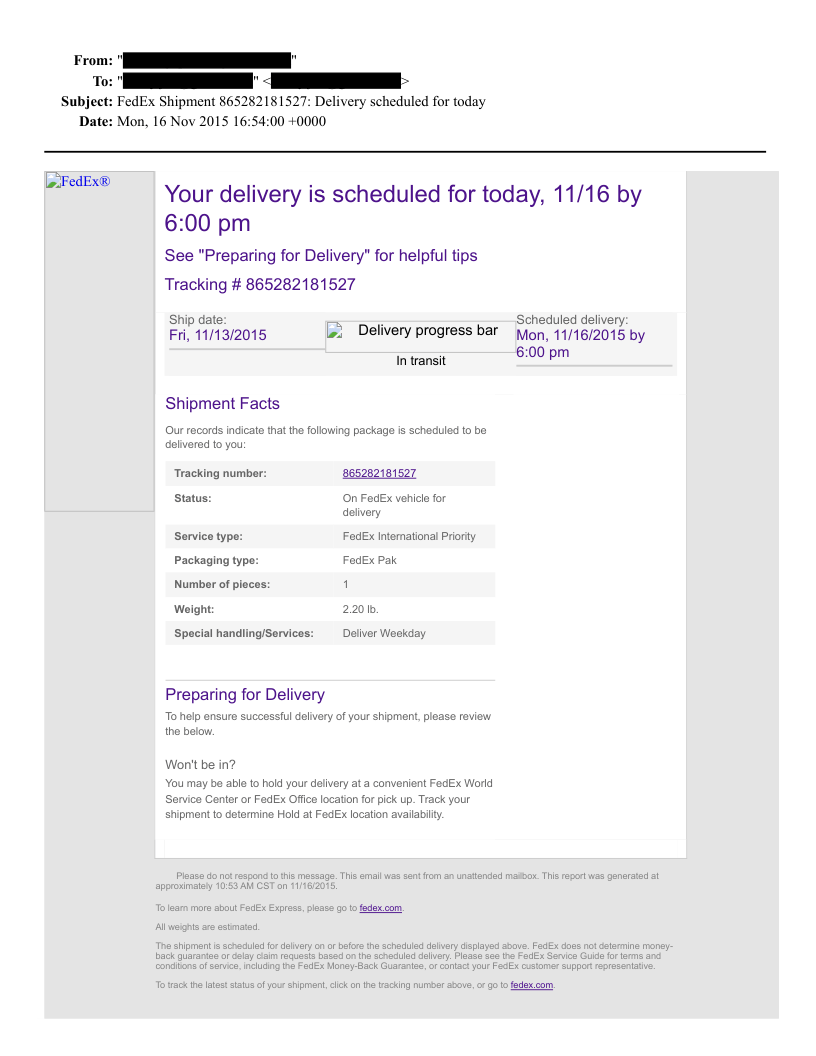Viewport: 816px width, 1056px height.
Task: Open tracking number 865282181527 link in table
Action: tap(379, 473)
